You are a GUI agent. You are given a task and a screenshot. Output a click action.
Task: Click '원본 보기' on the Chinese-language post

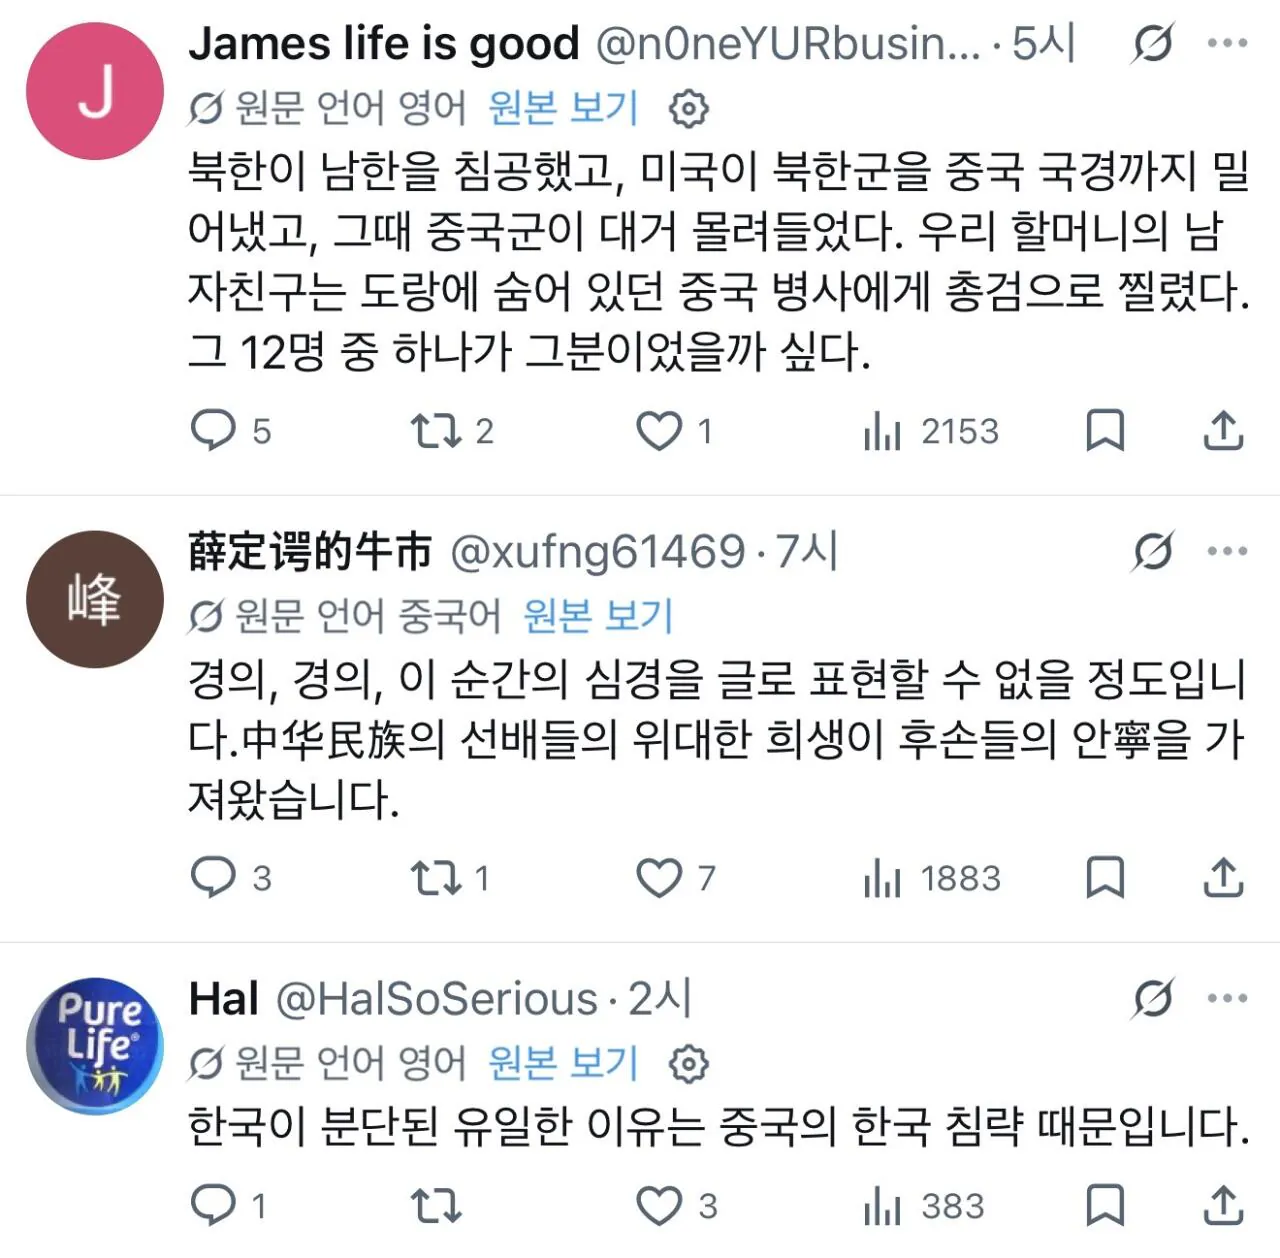tap(598, 616)
